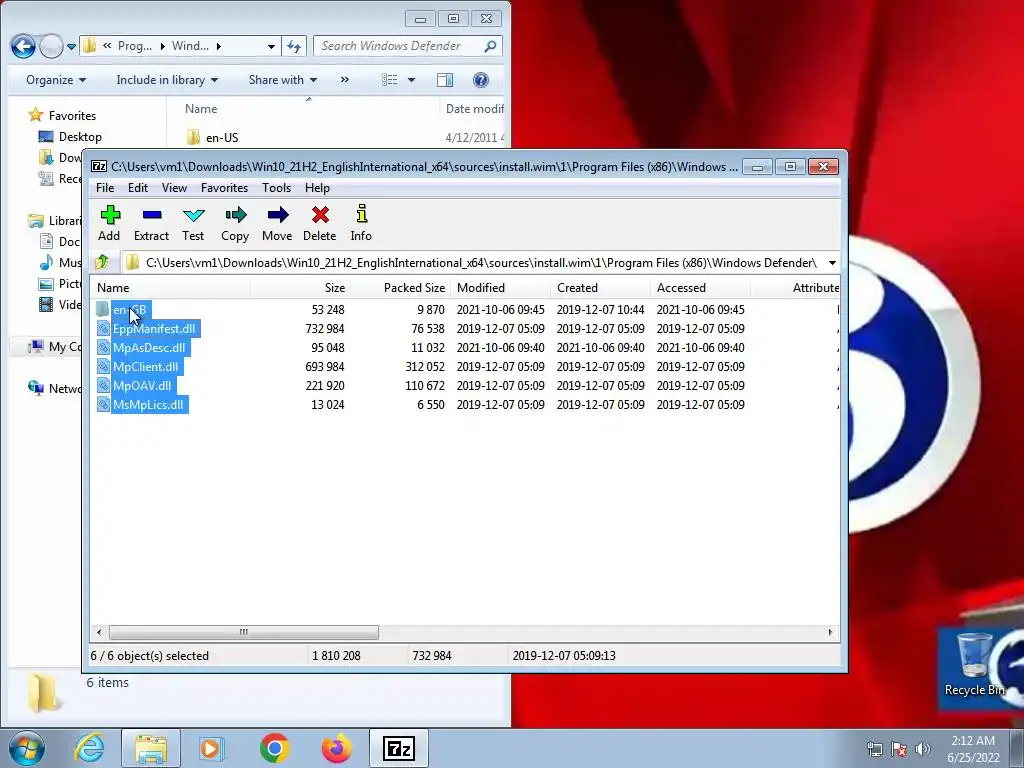Open the Windows Start orb
The width and height of the screenshot is (1024, 768).
(26, 748)
